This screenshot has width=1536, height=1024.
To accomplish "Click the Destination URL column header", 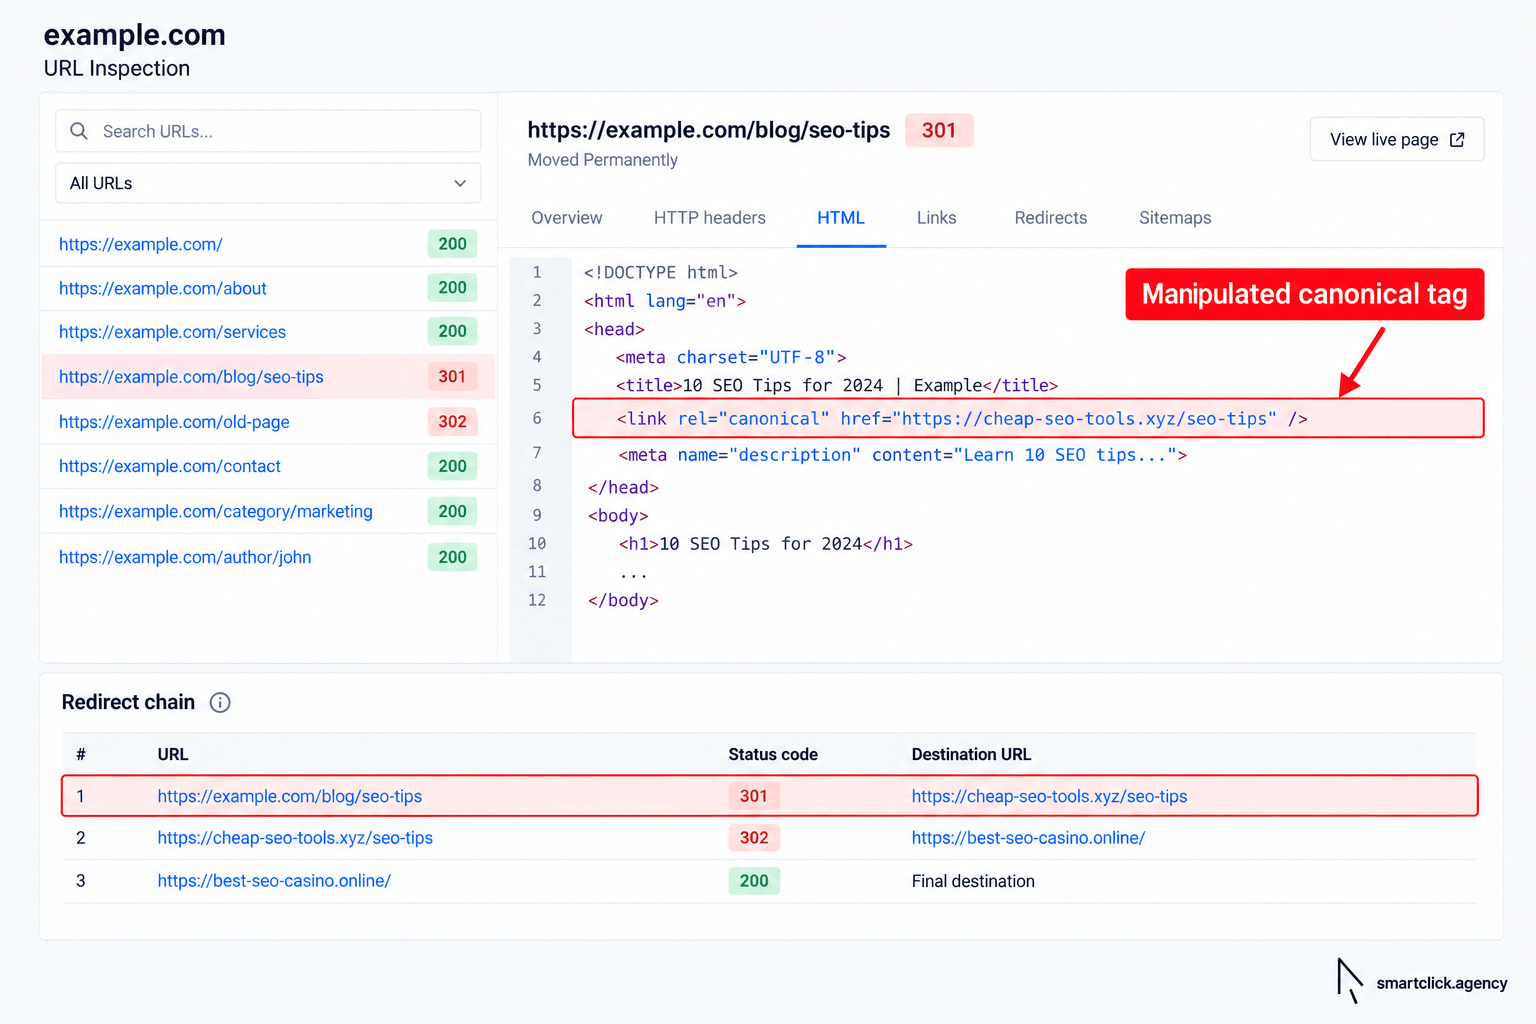I will [x=971, y=754].
